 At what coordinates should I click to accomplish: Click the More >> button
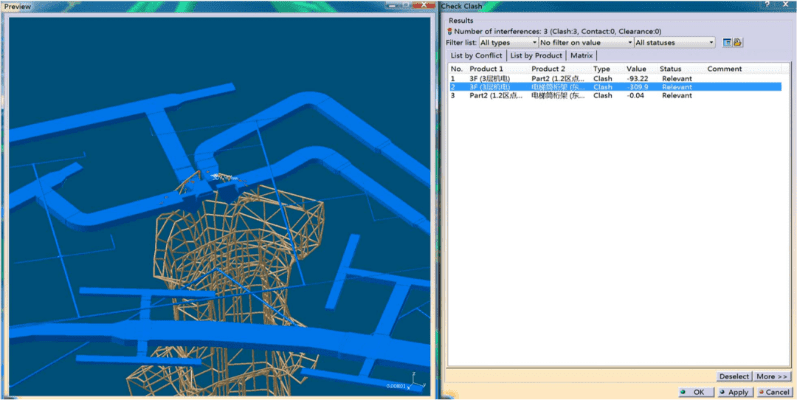pos(773,376)
